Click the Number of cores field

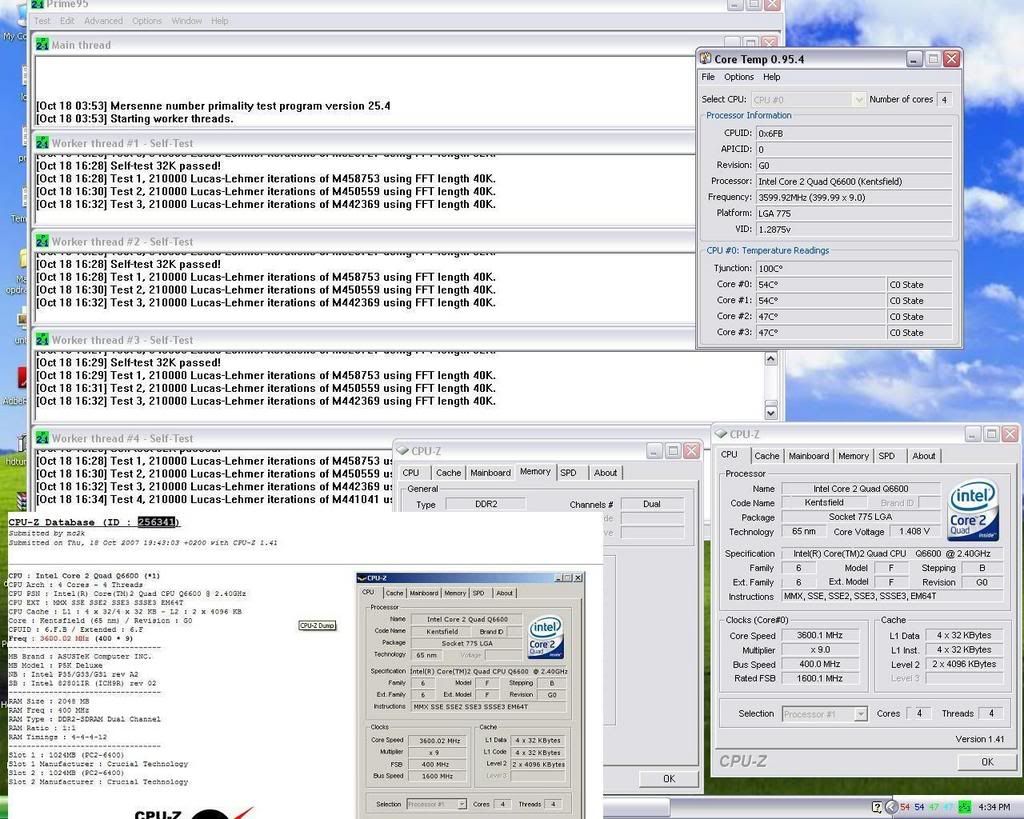944,99
